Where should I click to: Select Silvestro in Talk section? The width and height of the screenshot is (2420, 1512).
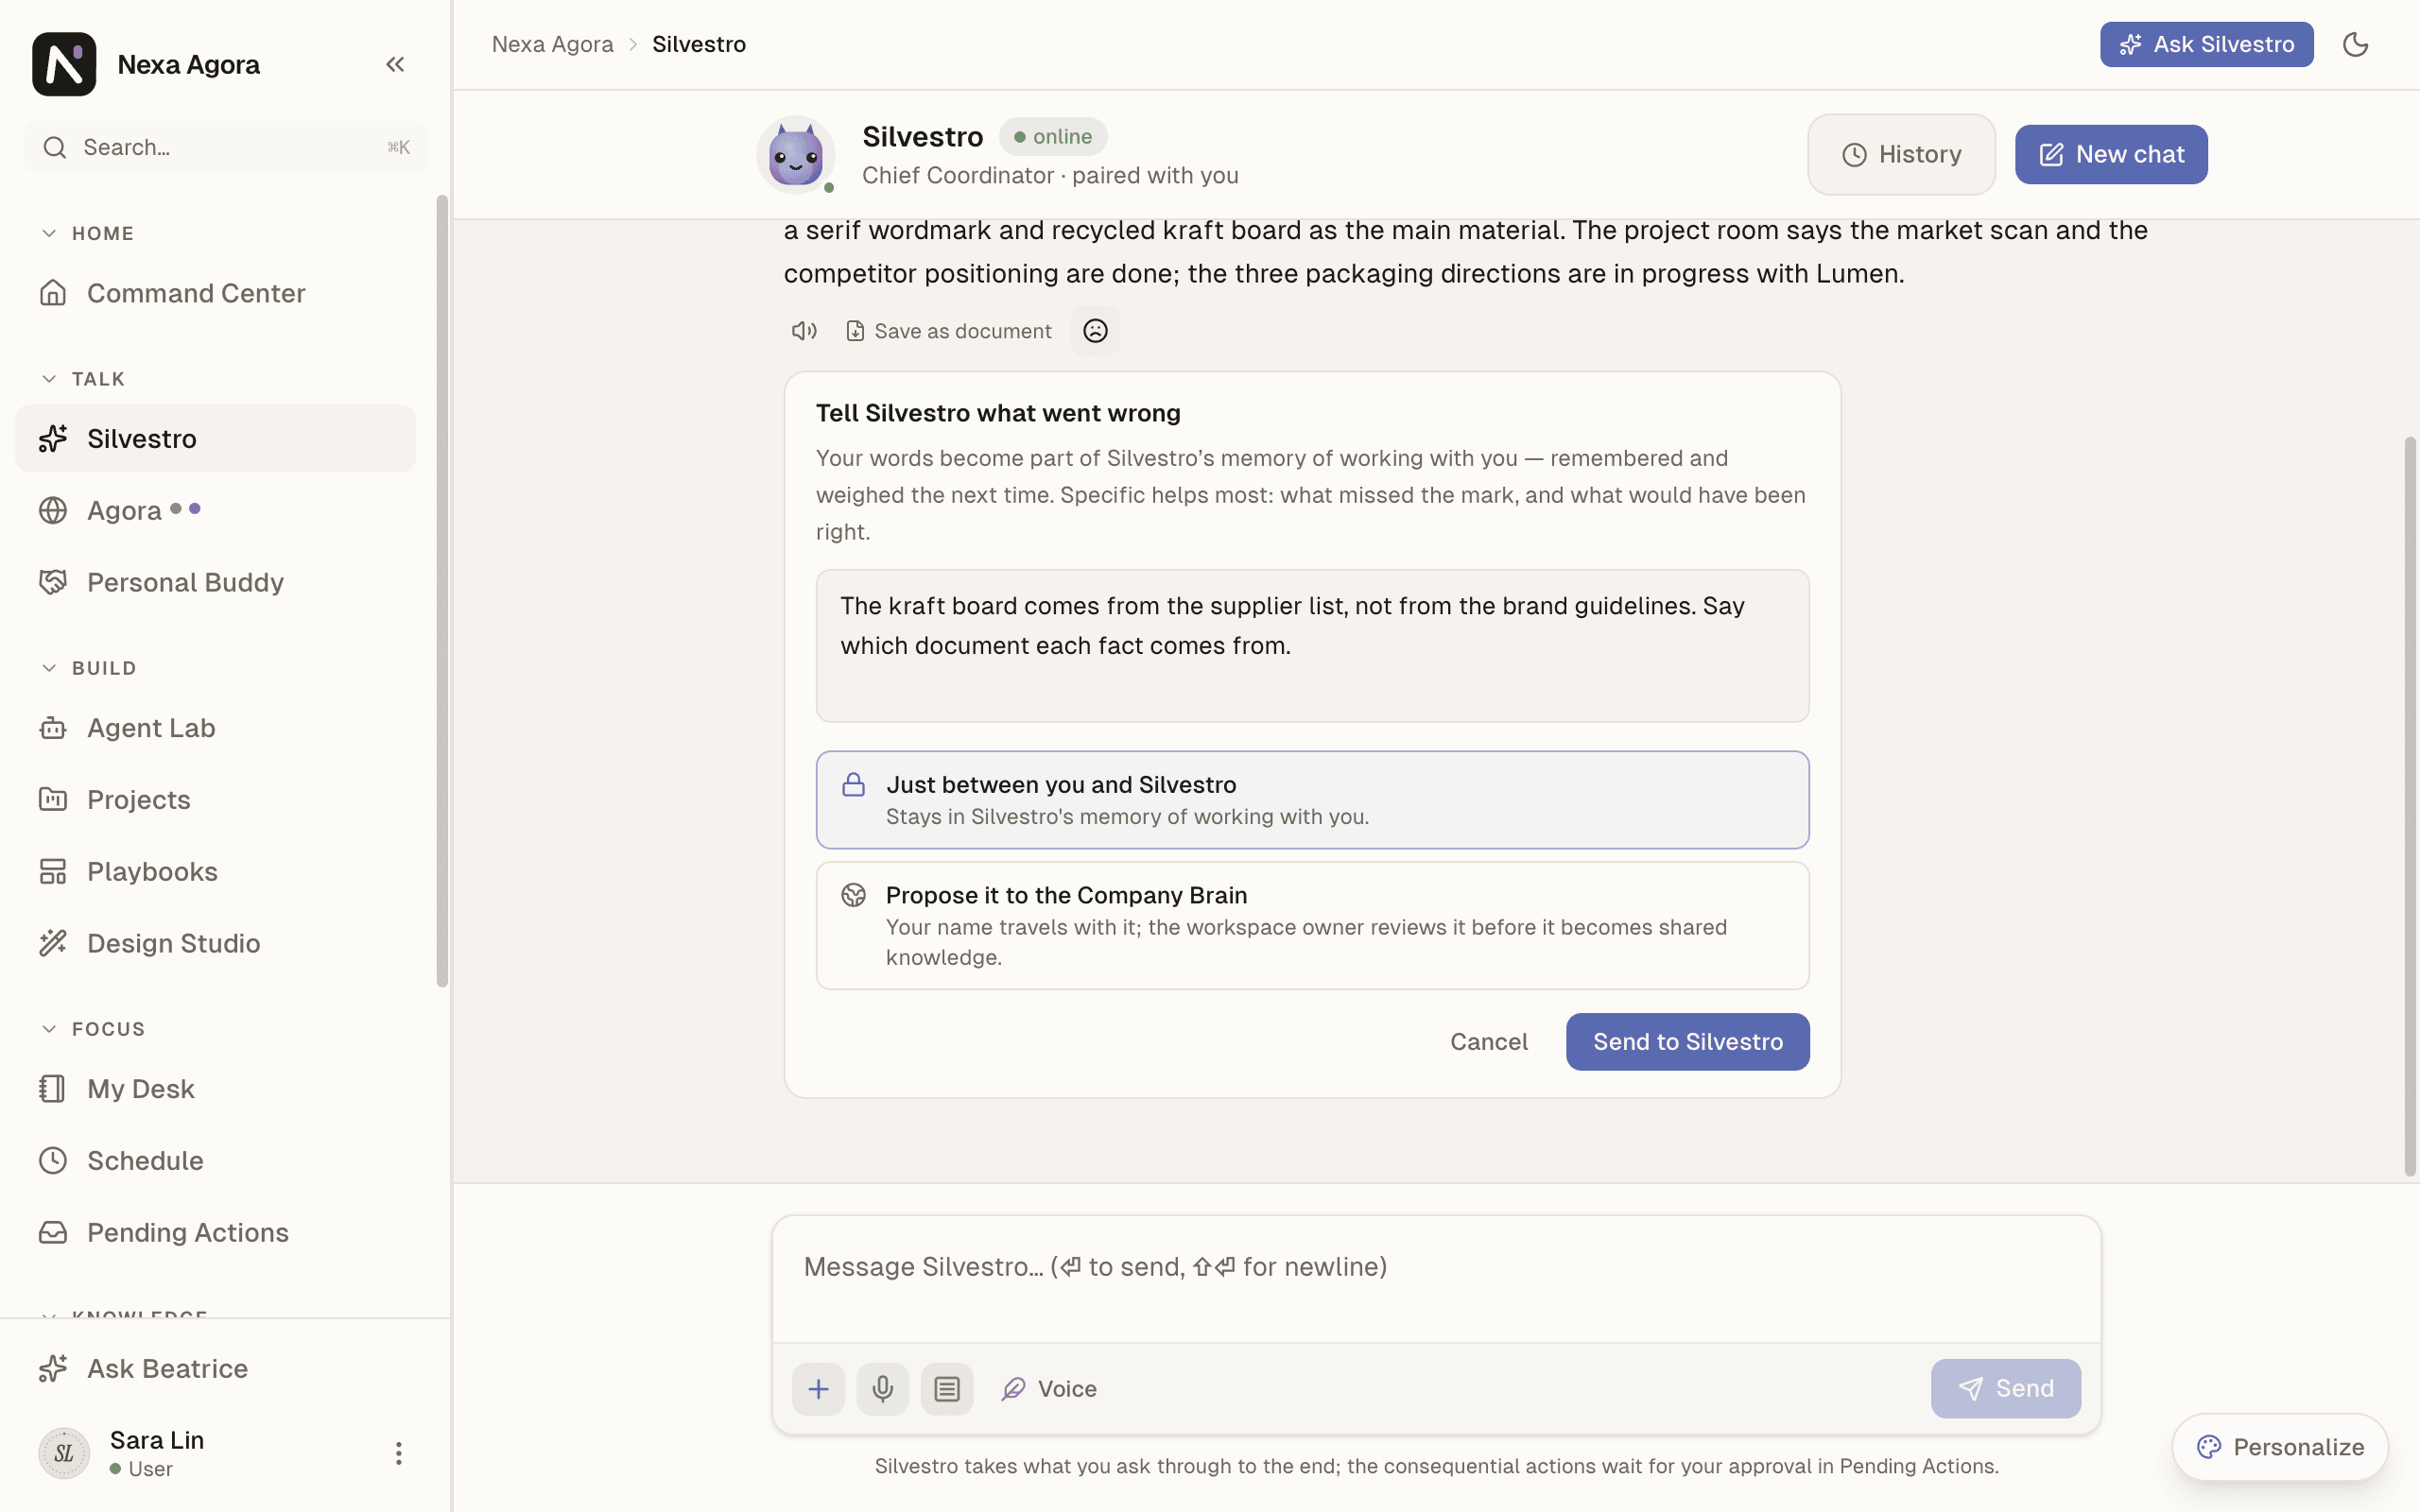(215, 439)
